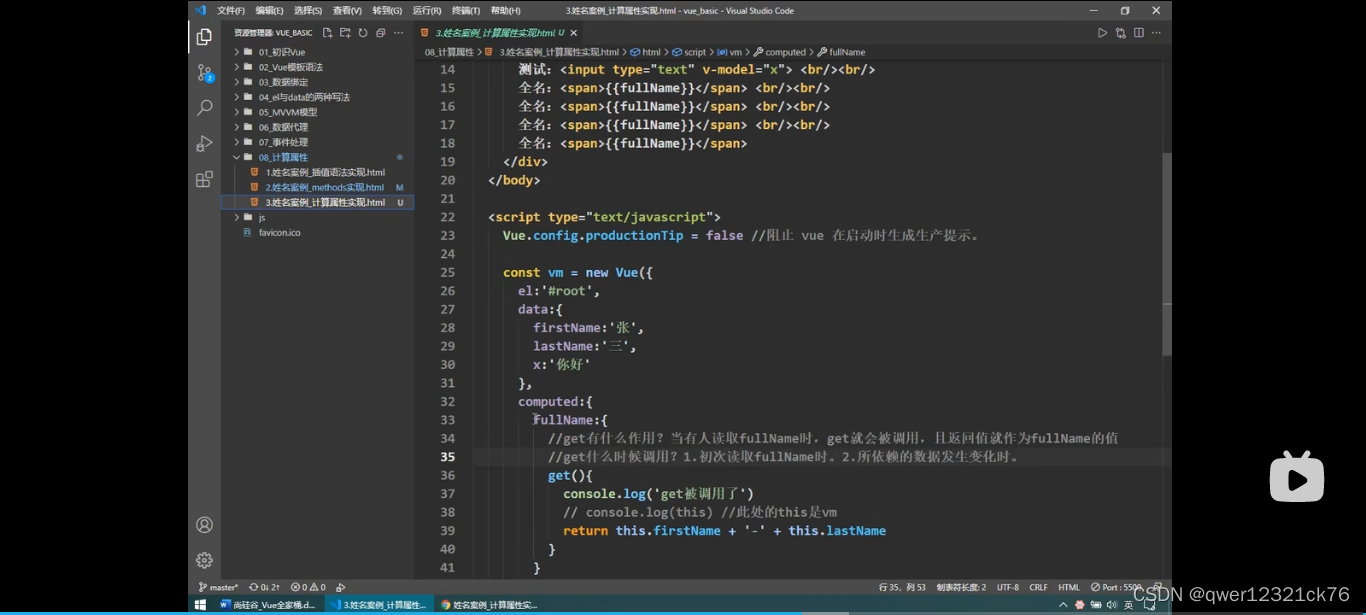This screenshot has height=615, width=1366.
Task: Switch to the Word 尚硅谷_Vue全家桶 taskbar item
Action: point(268,605)
